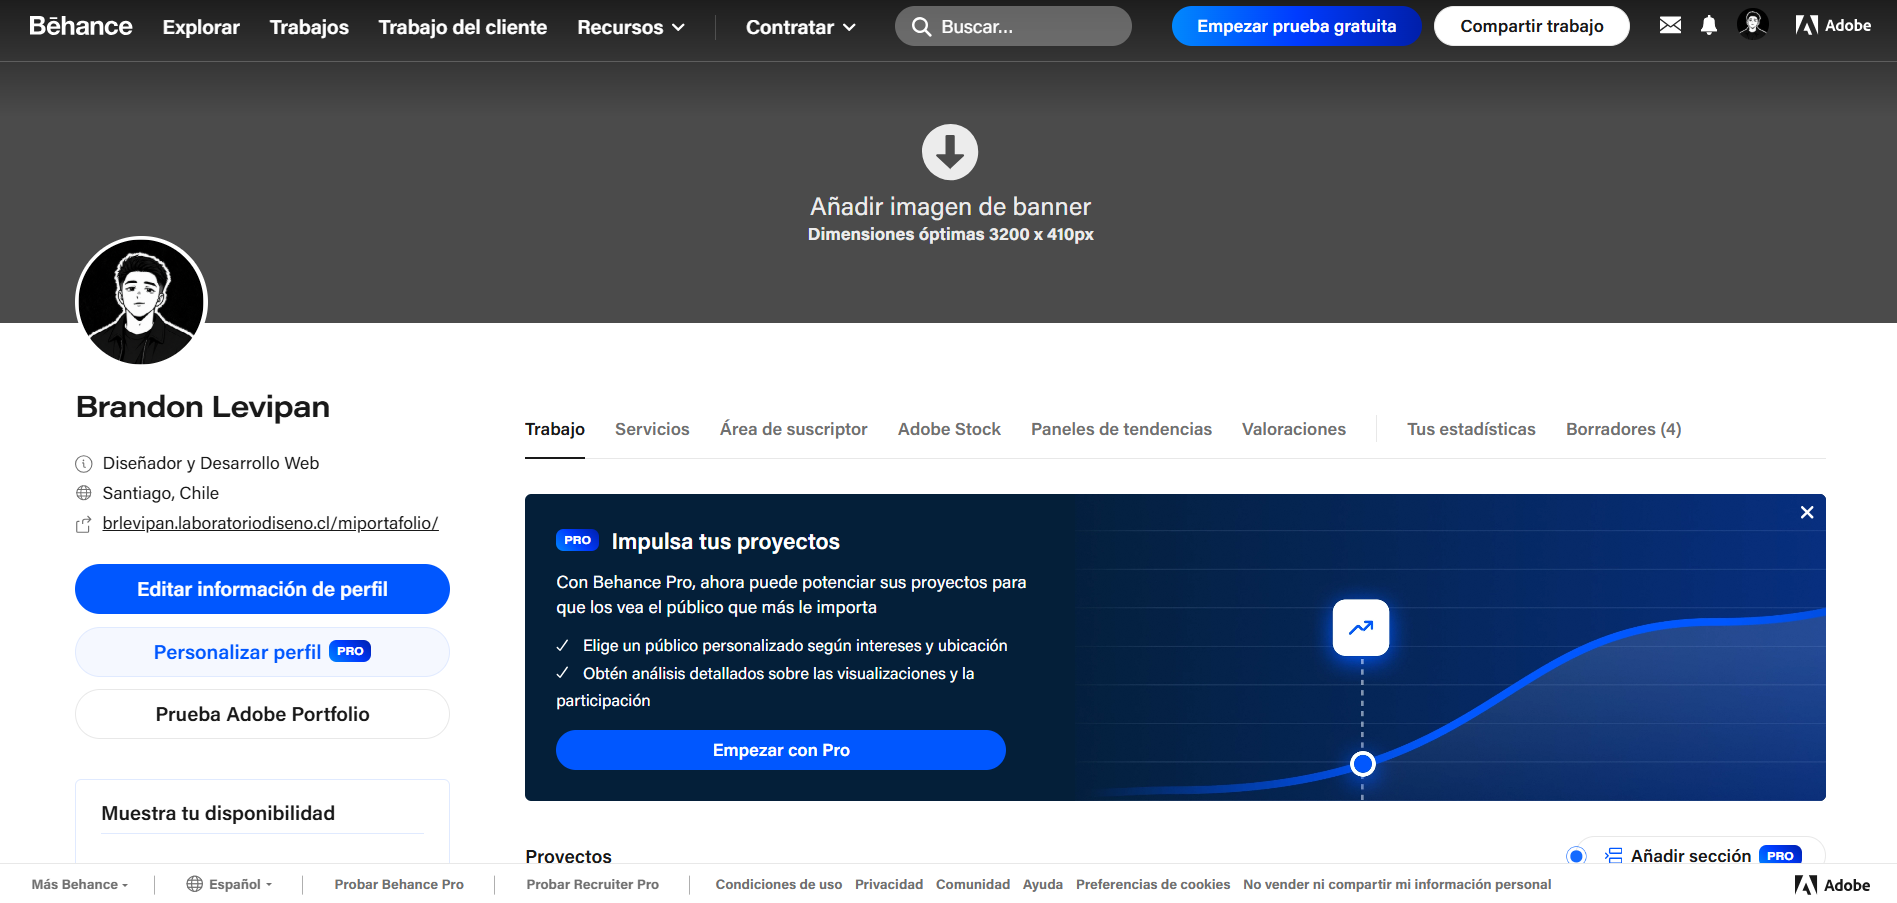Click the Añadir imagen de banner text
Image resolution: width=1897 pixels, height=903 pixels.
(950, 206)
